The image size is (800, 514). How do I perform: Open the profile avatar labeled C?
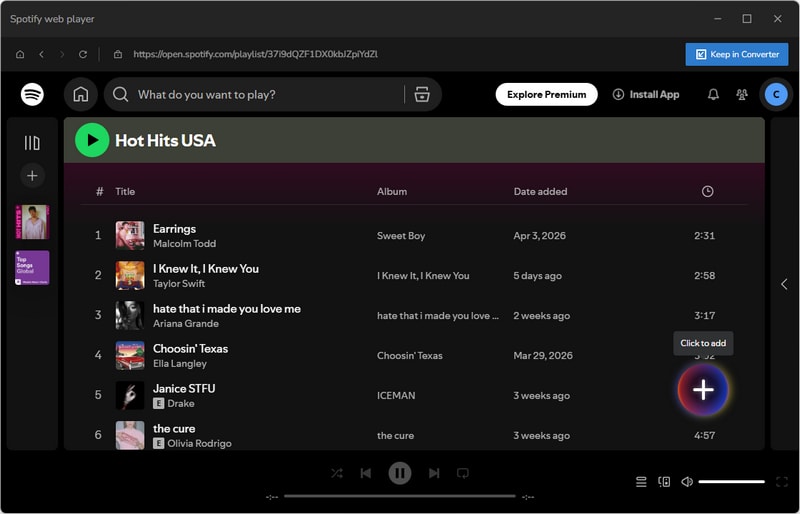(776, 94)
